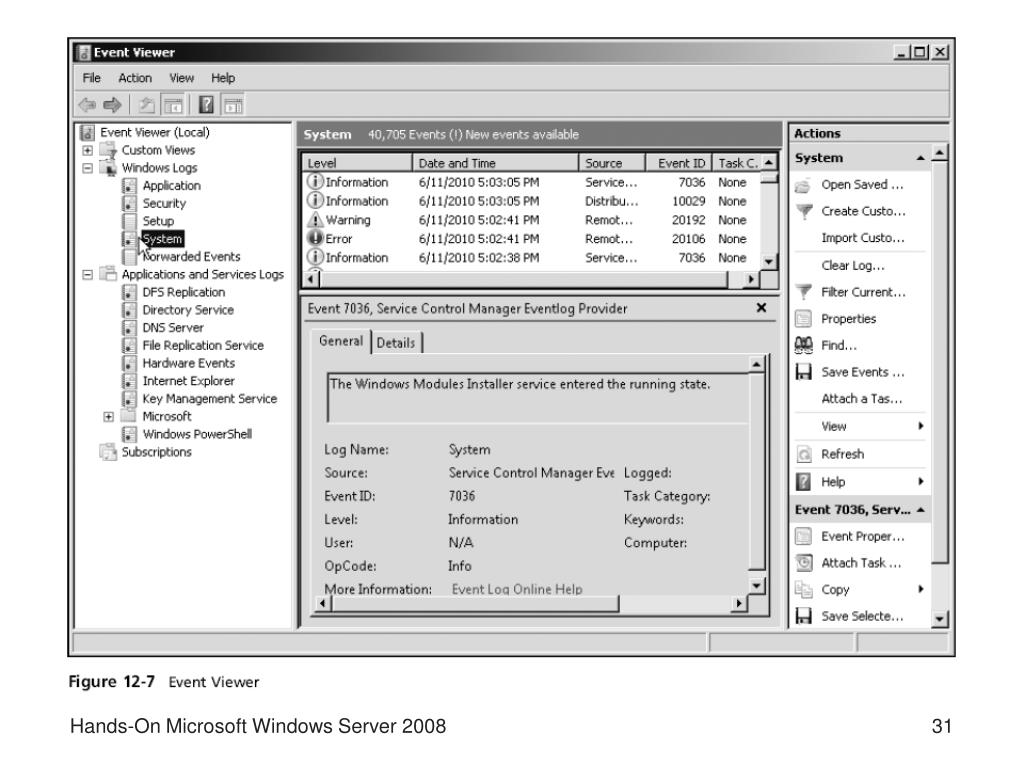Viewport: 1024px width, 768px height.
Task: Select the Internet Explorer log
Action: tap(188, 381)
